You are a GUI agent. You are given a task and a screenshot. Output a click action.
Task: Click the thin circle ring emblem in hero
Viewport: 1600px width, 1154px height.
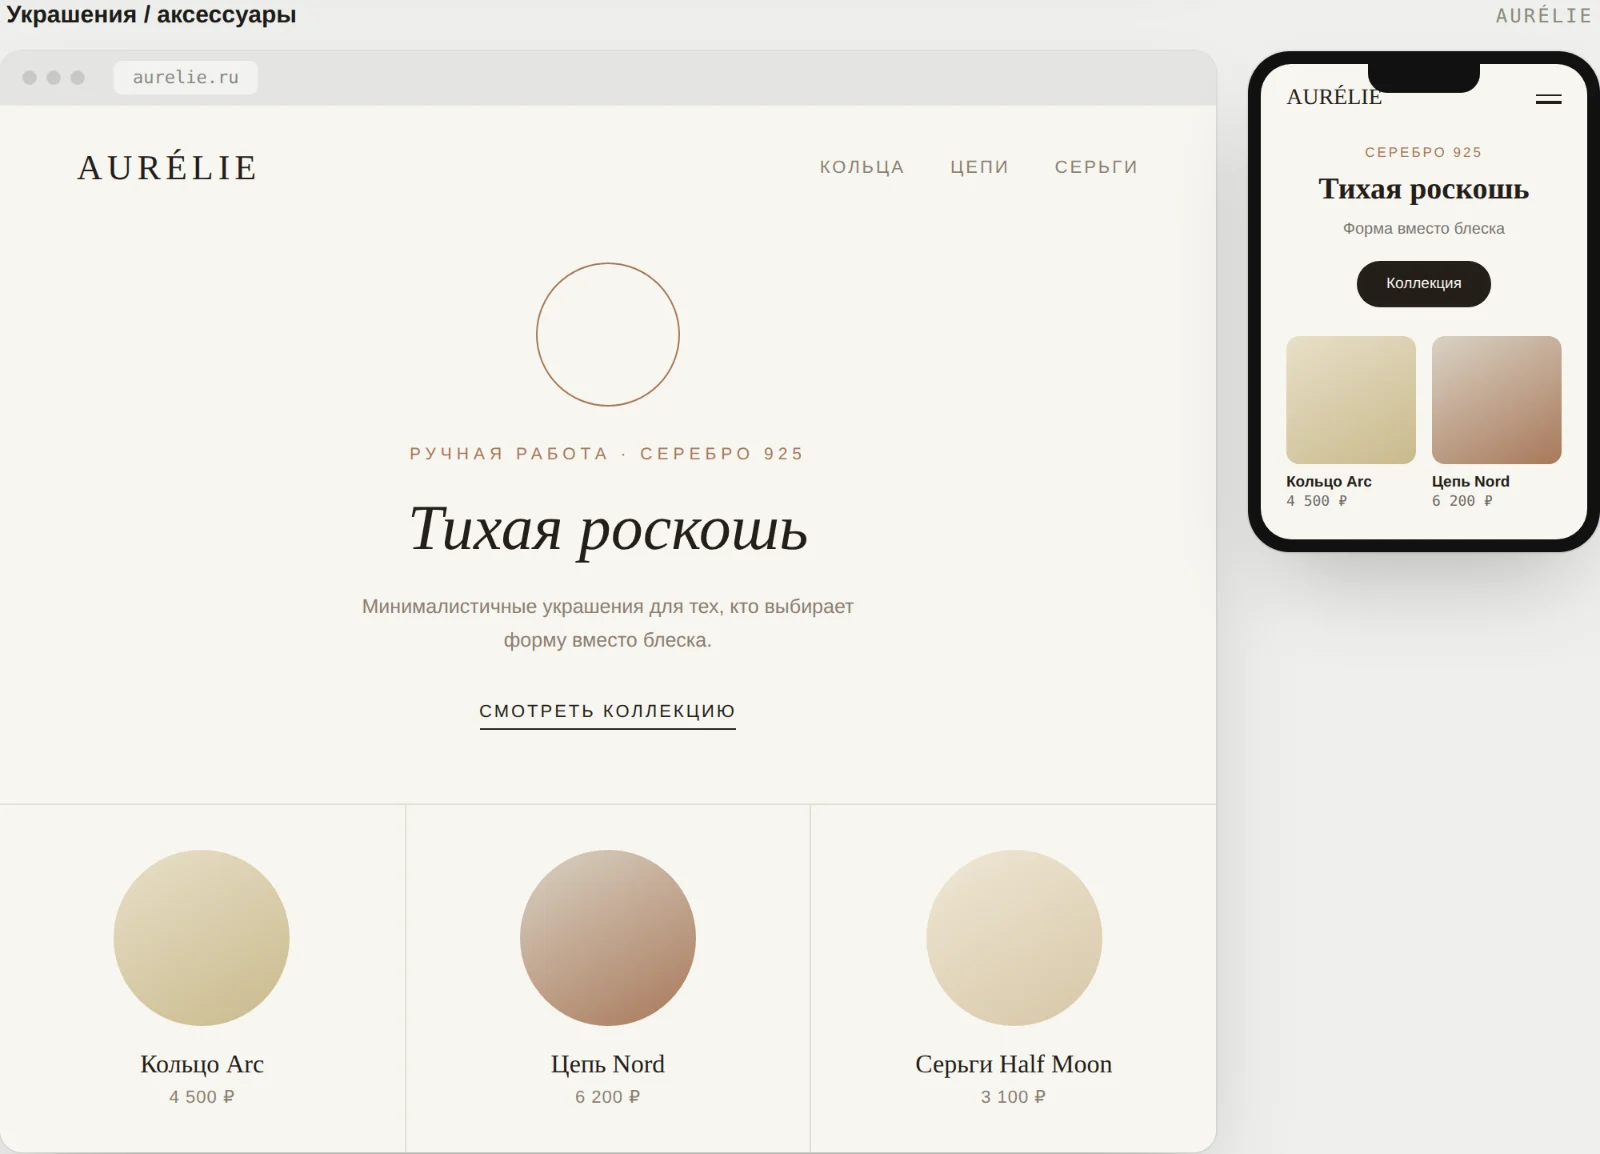[608, 334]
